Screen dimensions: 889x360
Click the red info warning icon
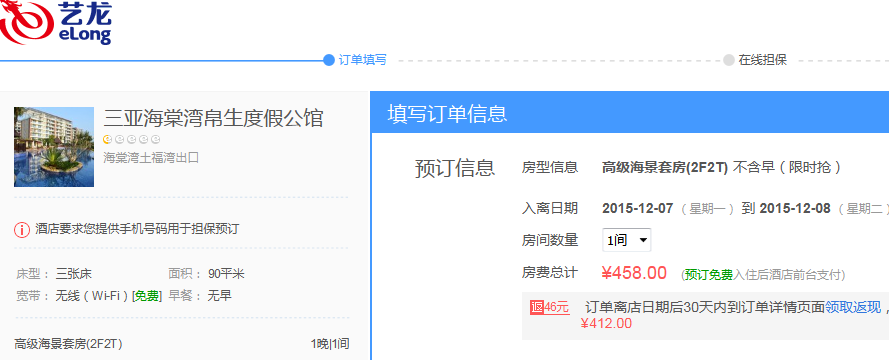[22, 230]
